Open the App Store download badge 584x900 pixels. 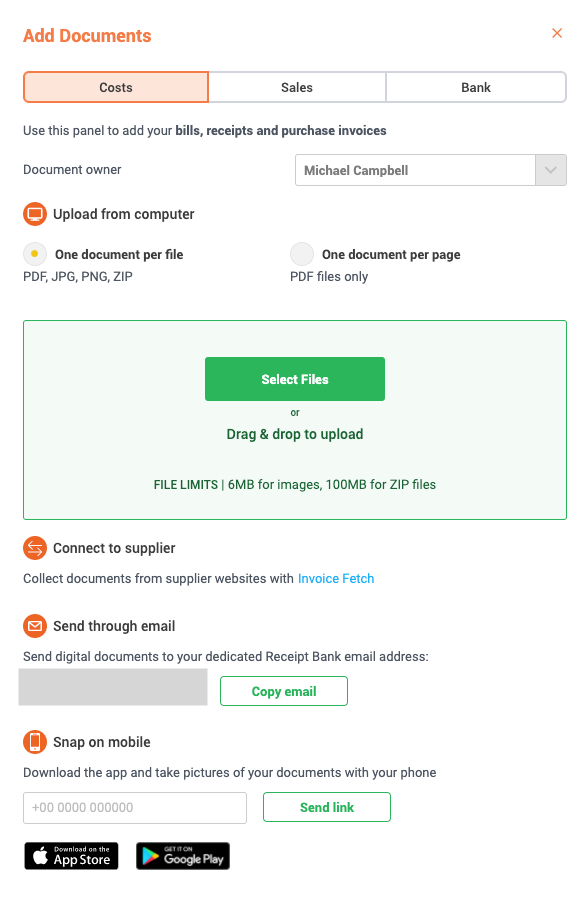[x=71, y=856]
